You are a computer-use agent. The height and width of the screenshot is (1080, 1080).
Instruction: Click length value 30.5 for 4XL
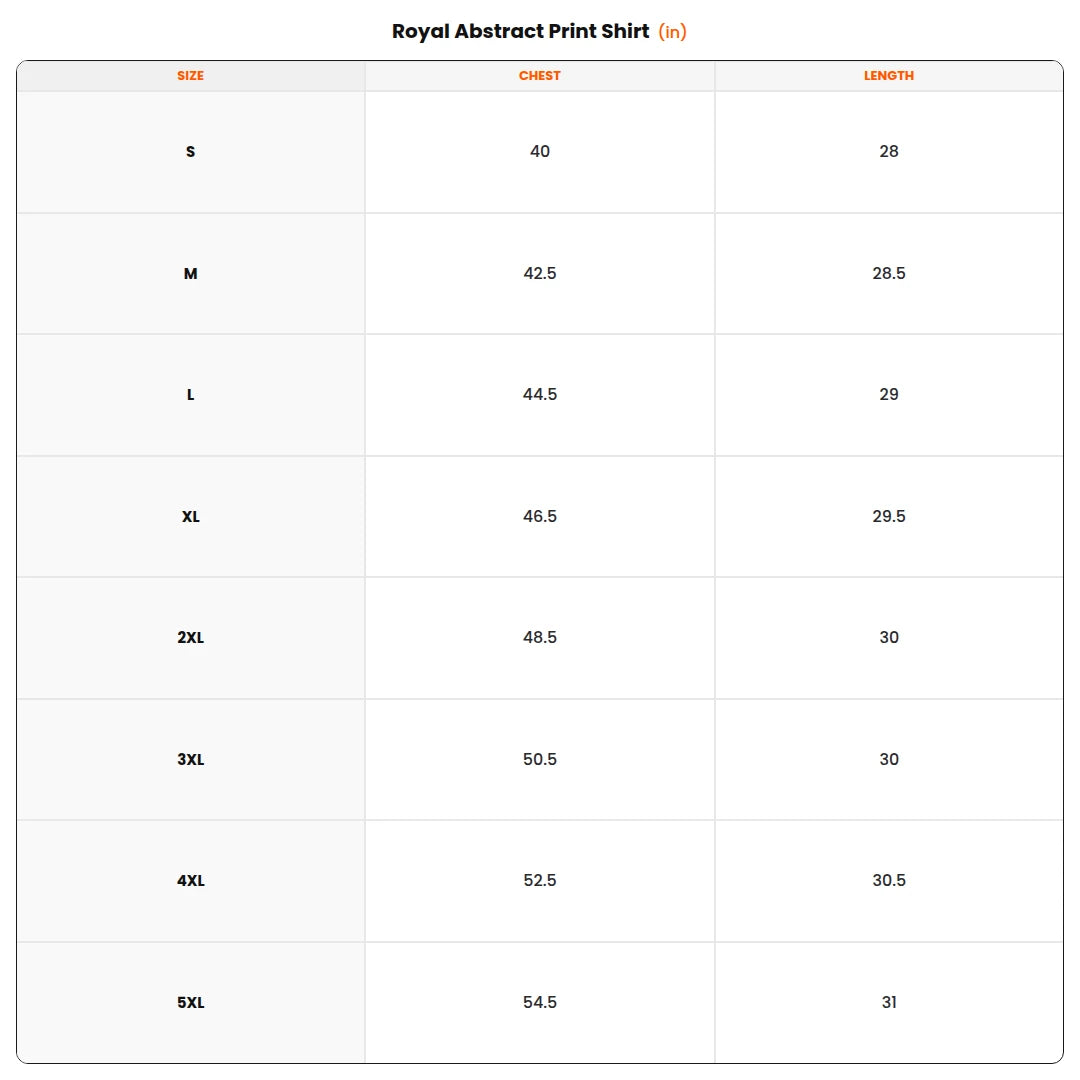click(x=889, y=881)
